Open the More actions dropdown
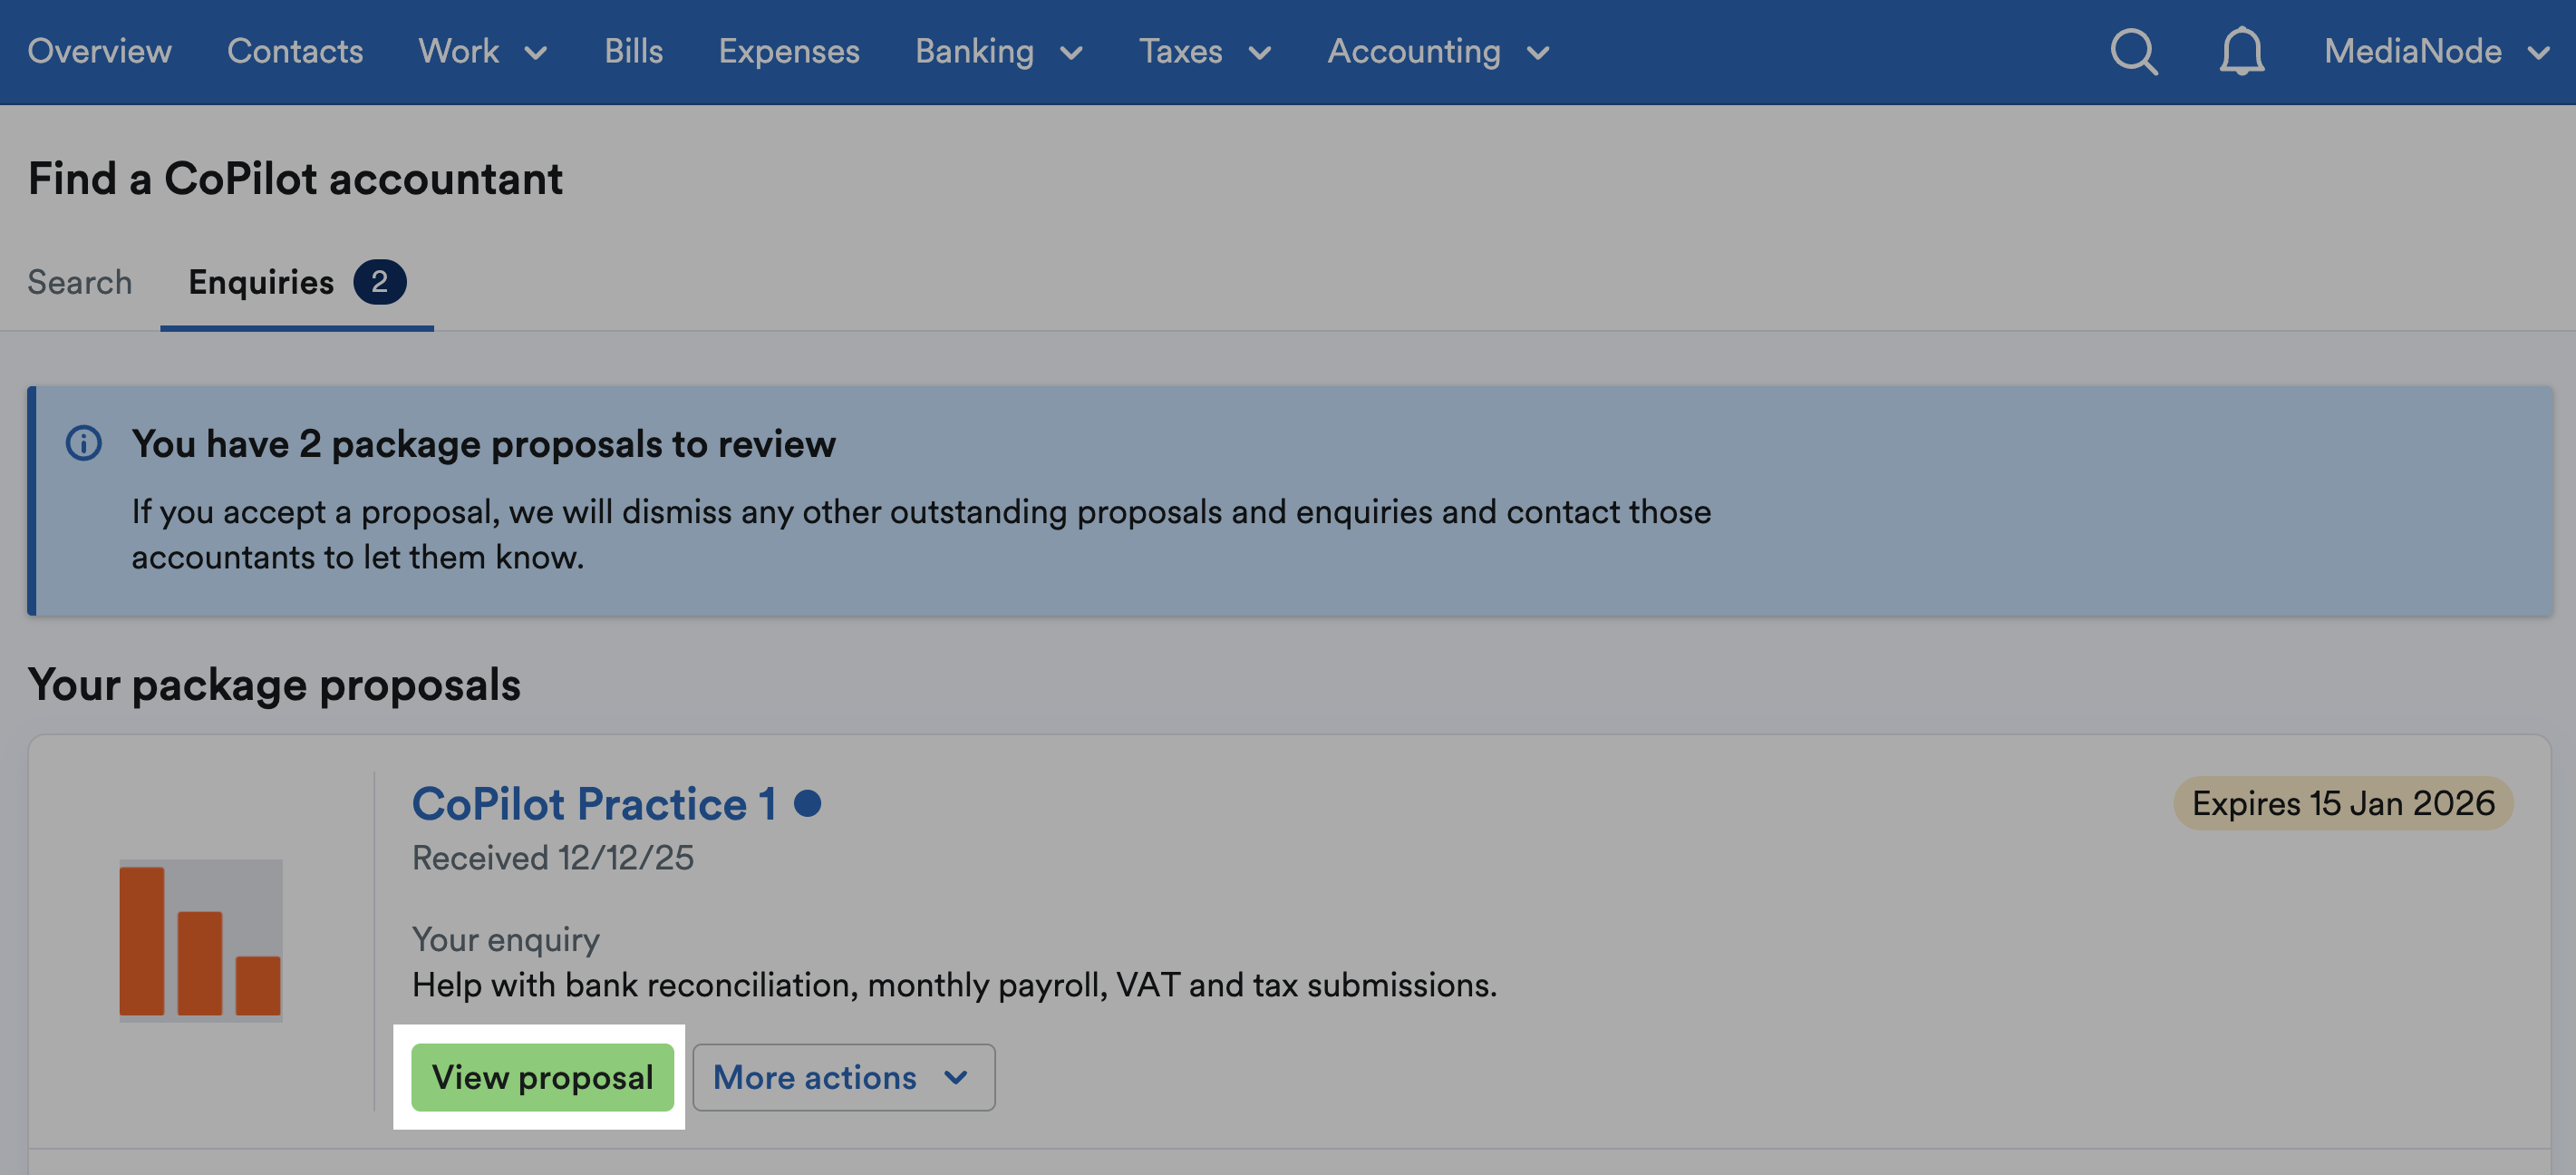2576x1175 pixels. (x=843, y=1077)
